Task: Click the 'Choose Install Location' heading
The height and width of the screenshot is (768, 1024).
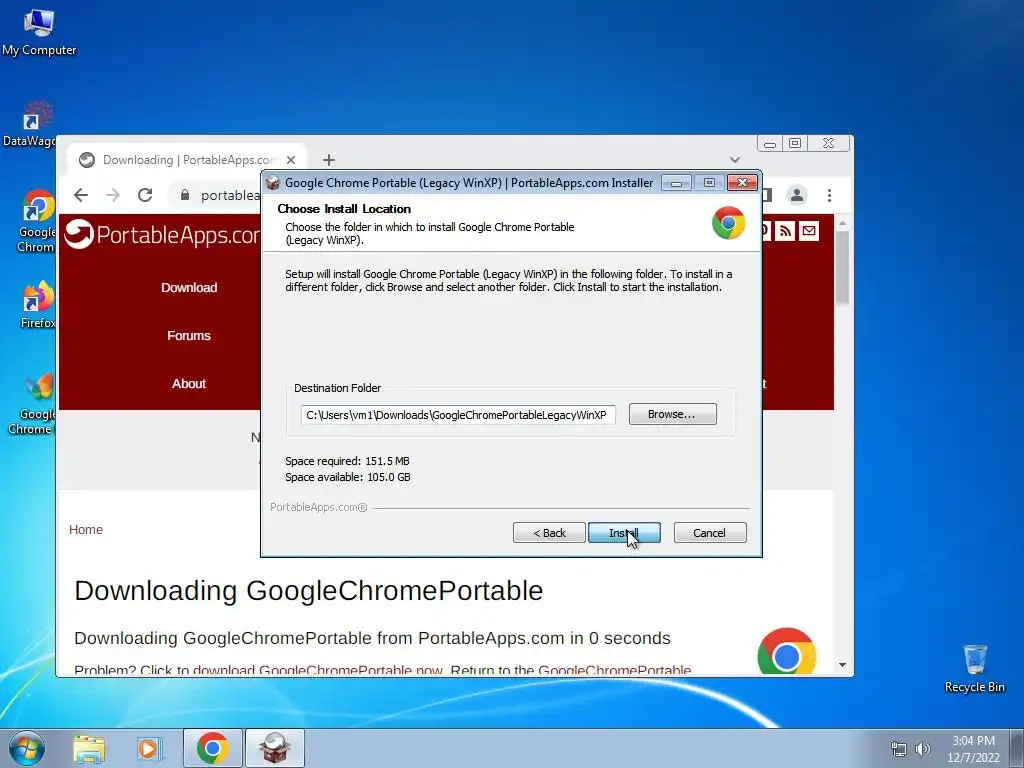Action: pos(344,209)
